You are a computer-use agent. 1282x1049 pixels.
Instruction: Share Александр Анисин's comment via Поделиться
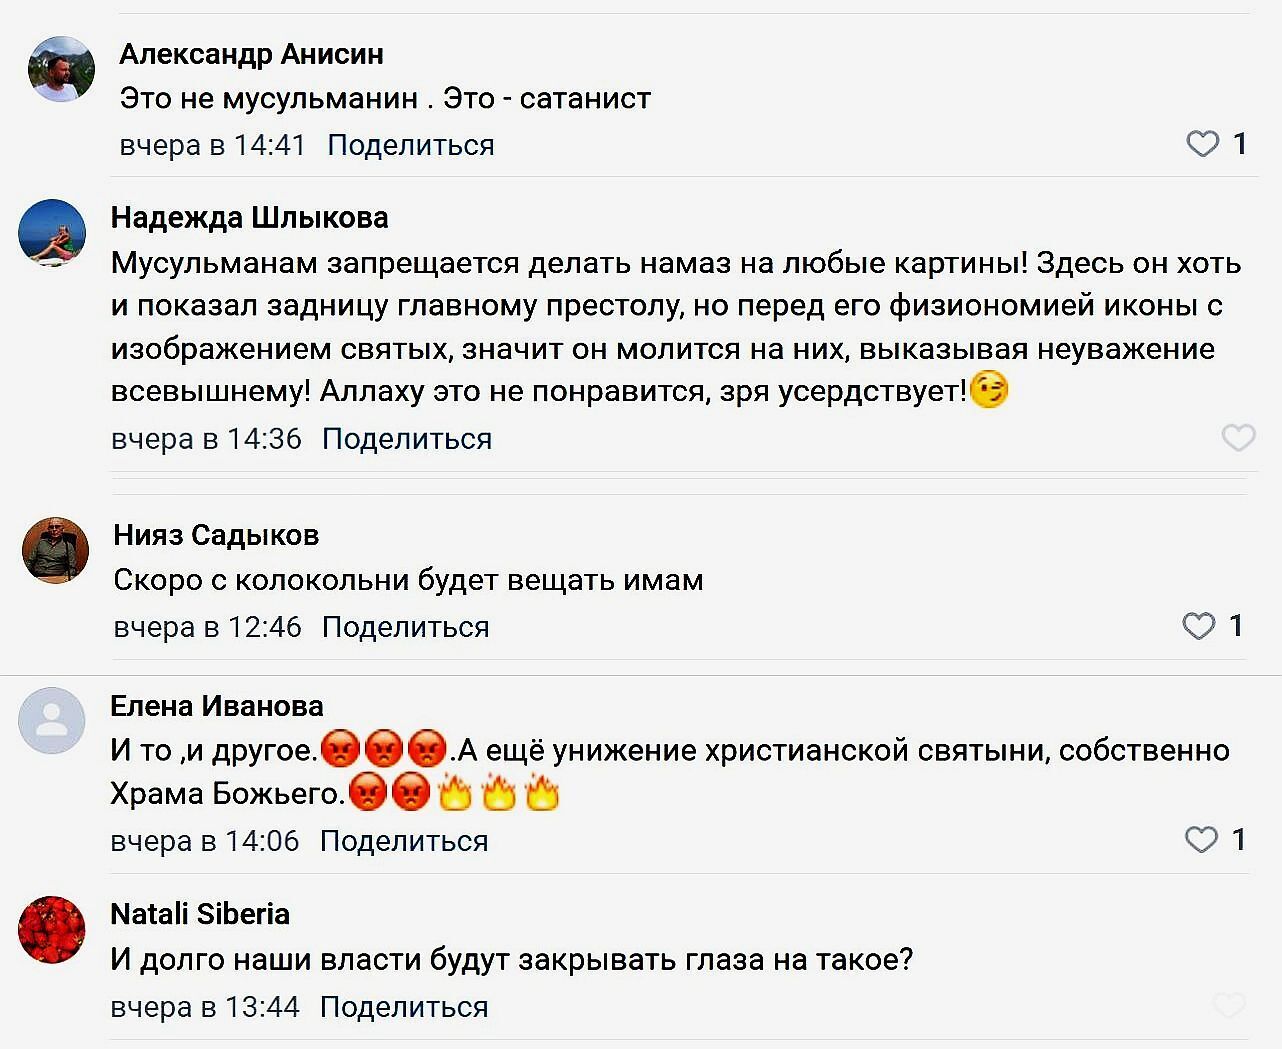[411, 145]
